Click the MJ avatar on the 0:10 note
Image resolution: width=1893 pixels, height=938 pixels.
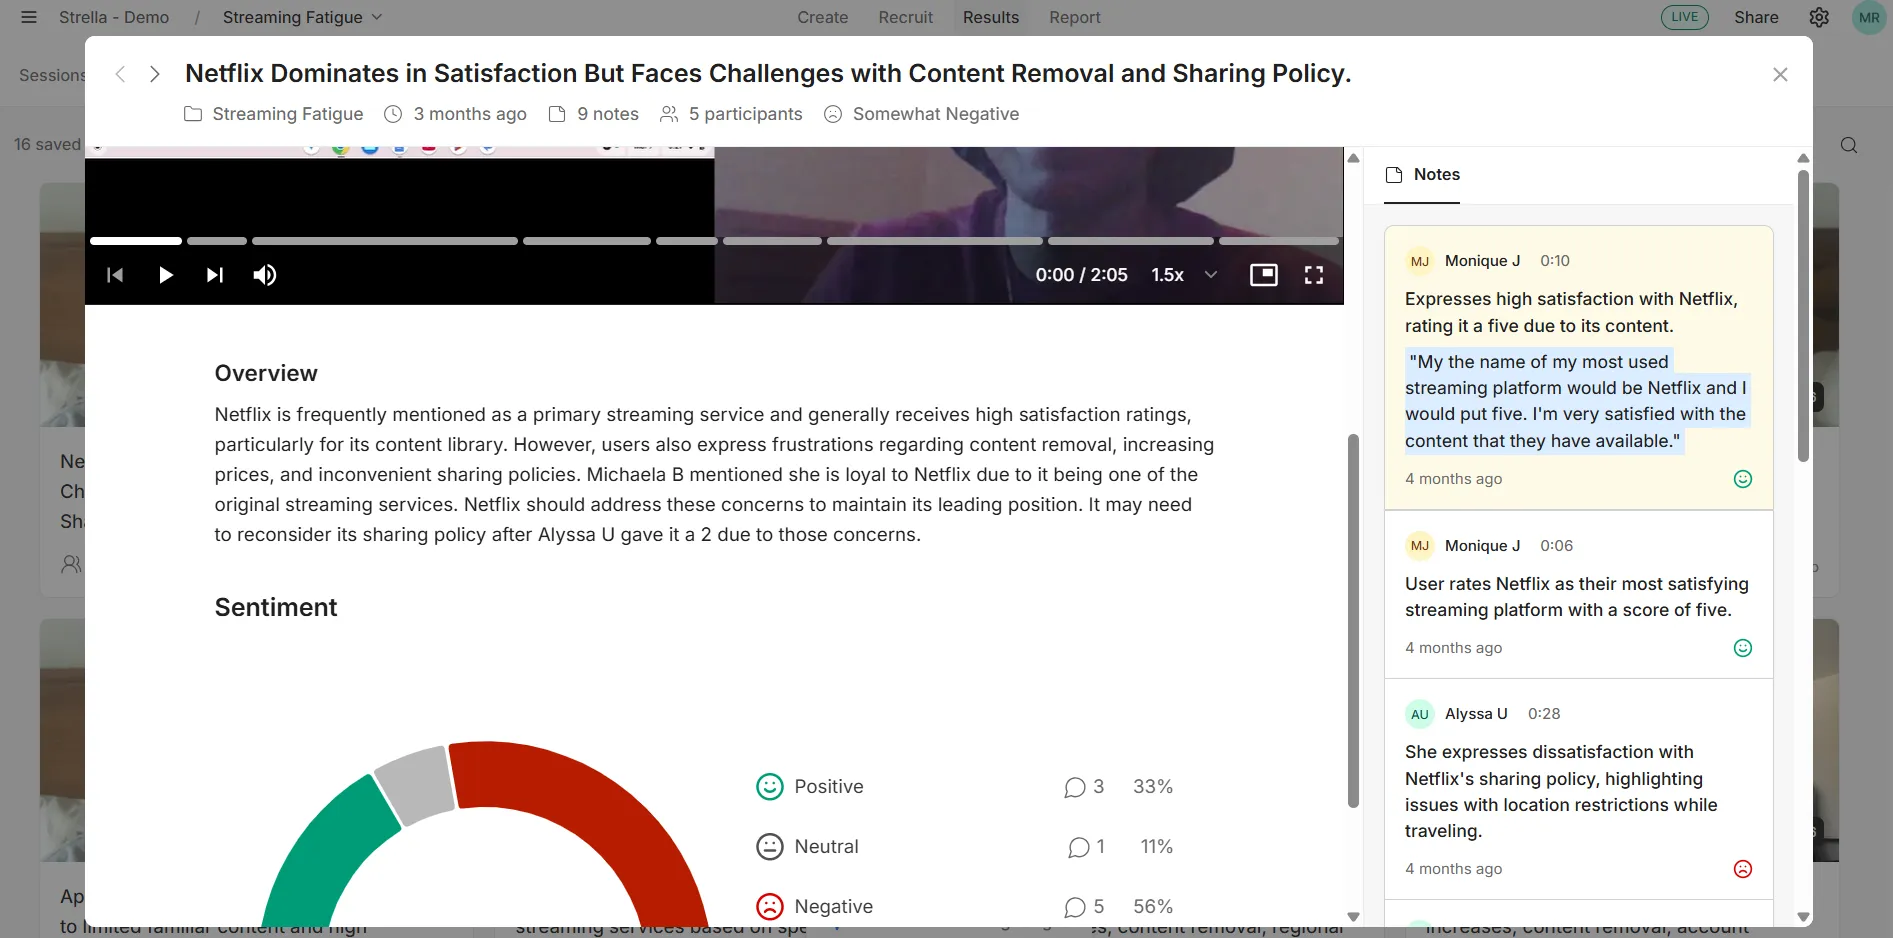[x=1420, y=261]
